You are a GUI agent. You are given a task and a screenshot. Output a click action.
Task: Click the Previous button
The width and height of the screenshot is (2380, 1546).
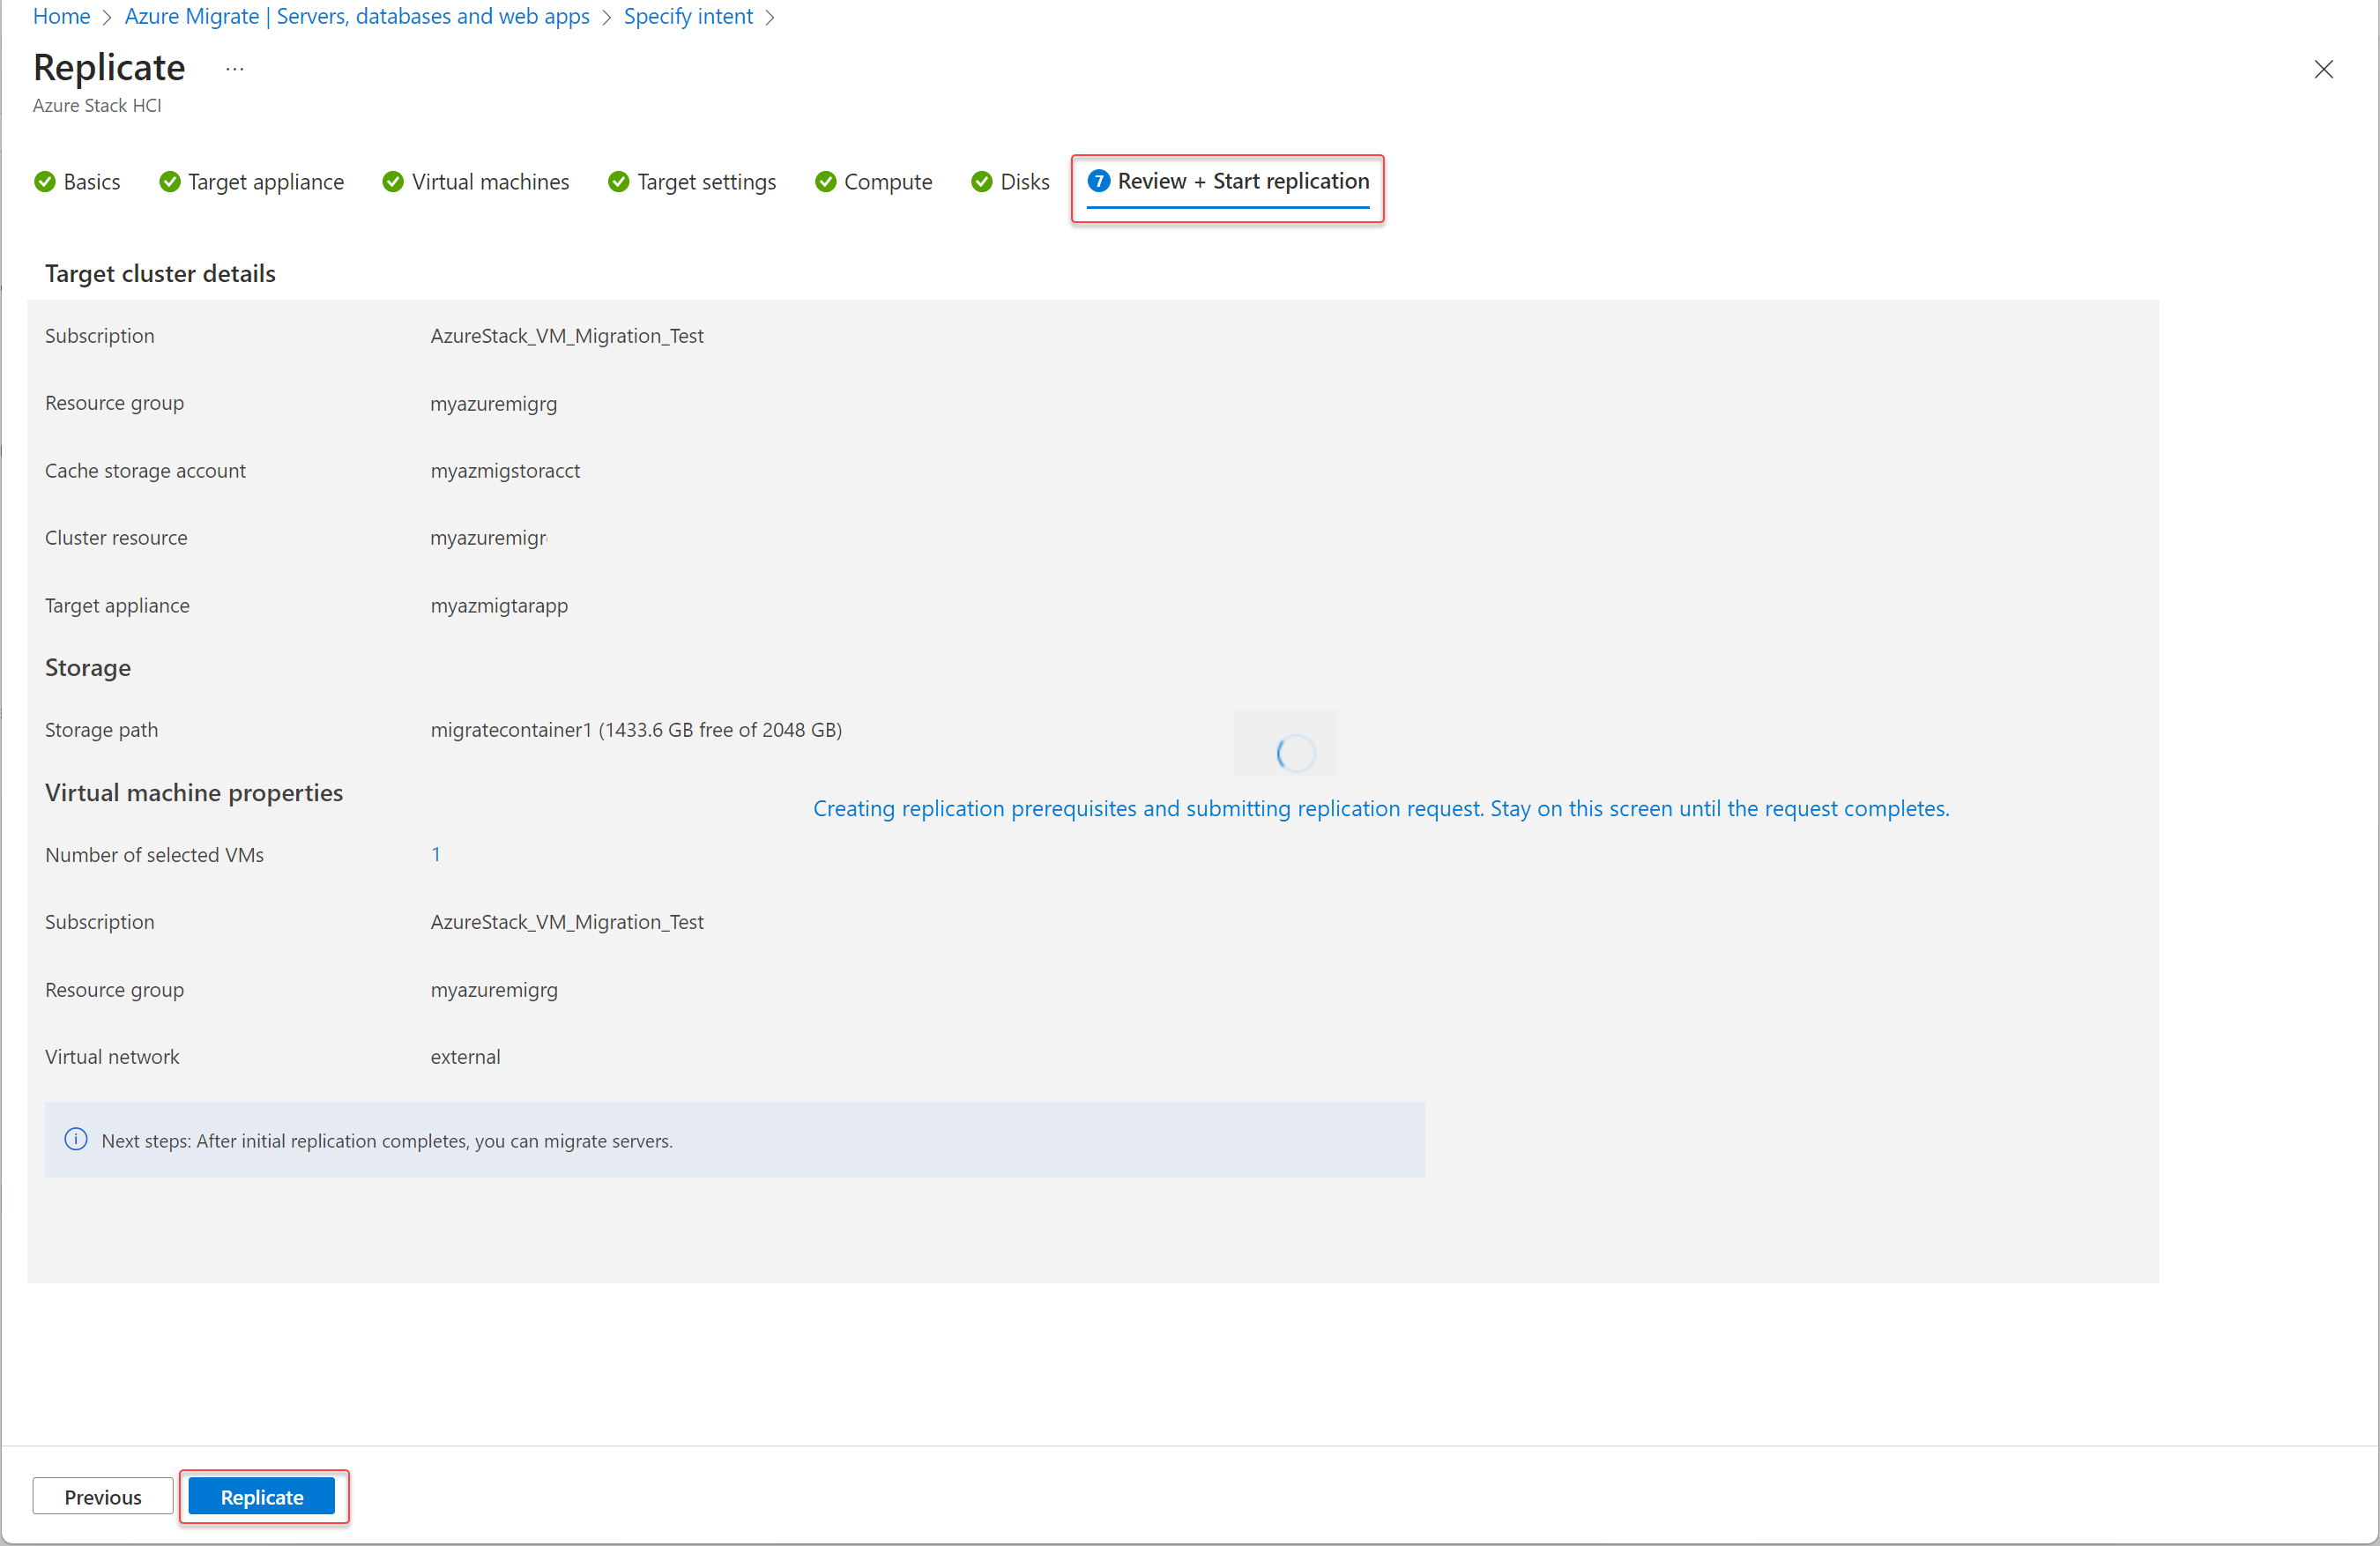tap(102, 1496)
